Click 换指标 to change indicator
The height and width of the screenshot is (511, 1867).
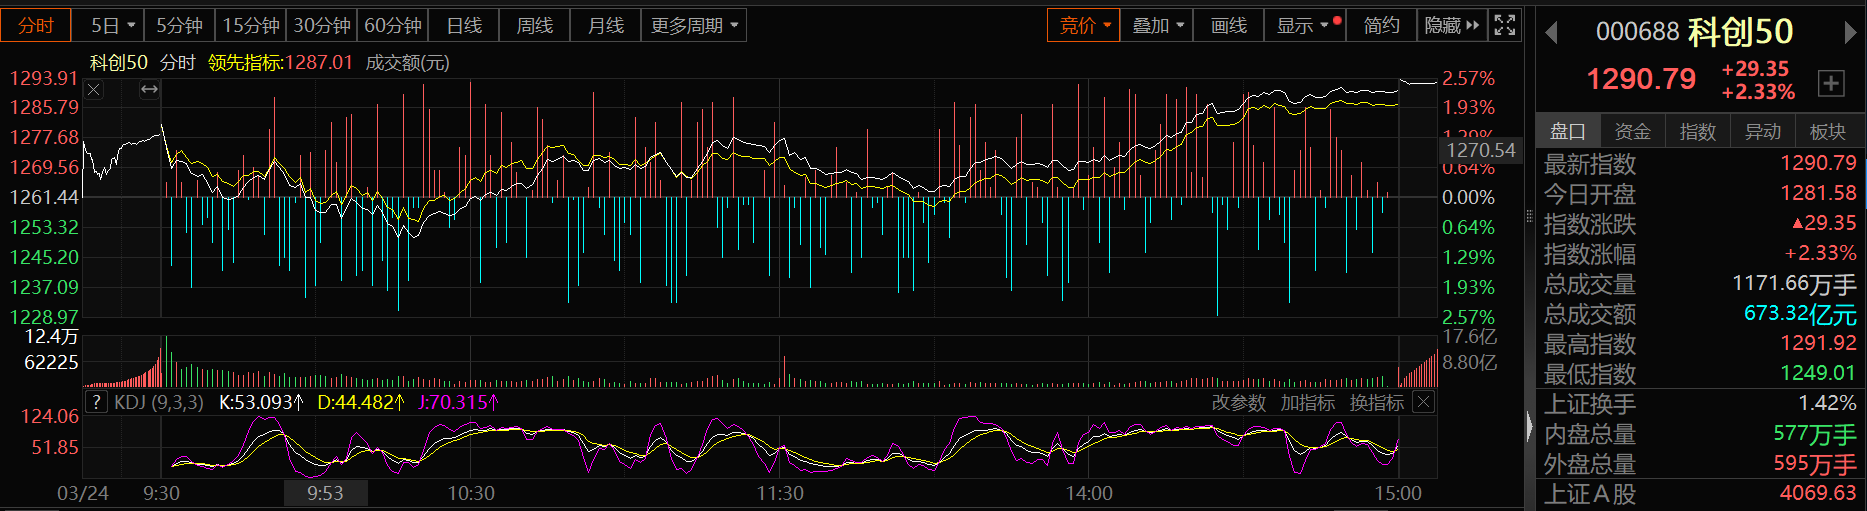click(1376, 402)
